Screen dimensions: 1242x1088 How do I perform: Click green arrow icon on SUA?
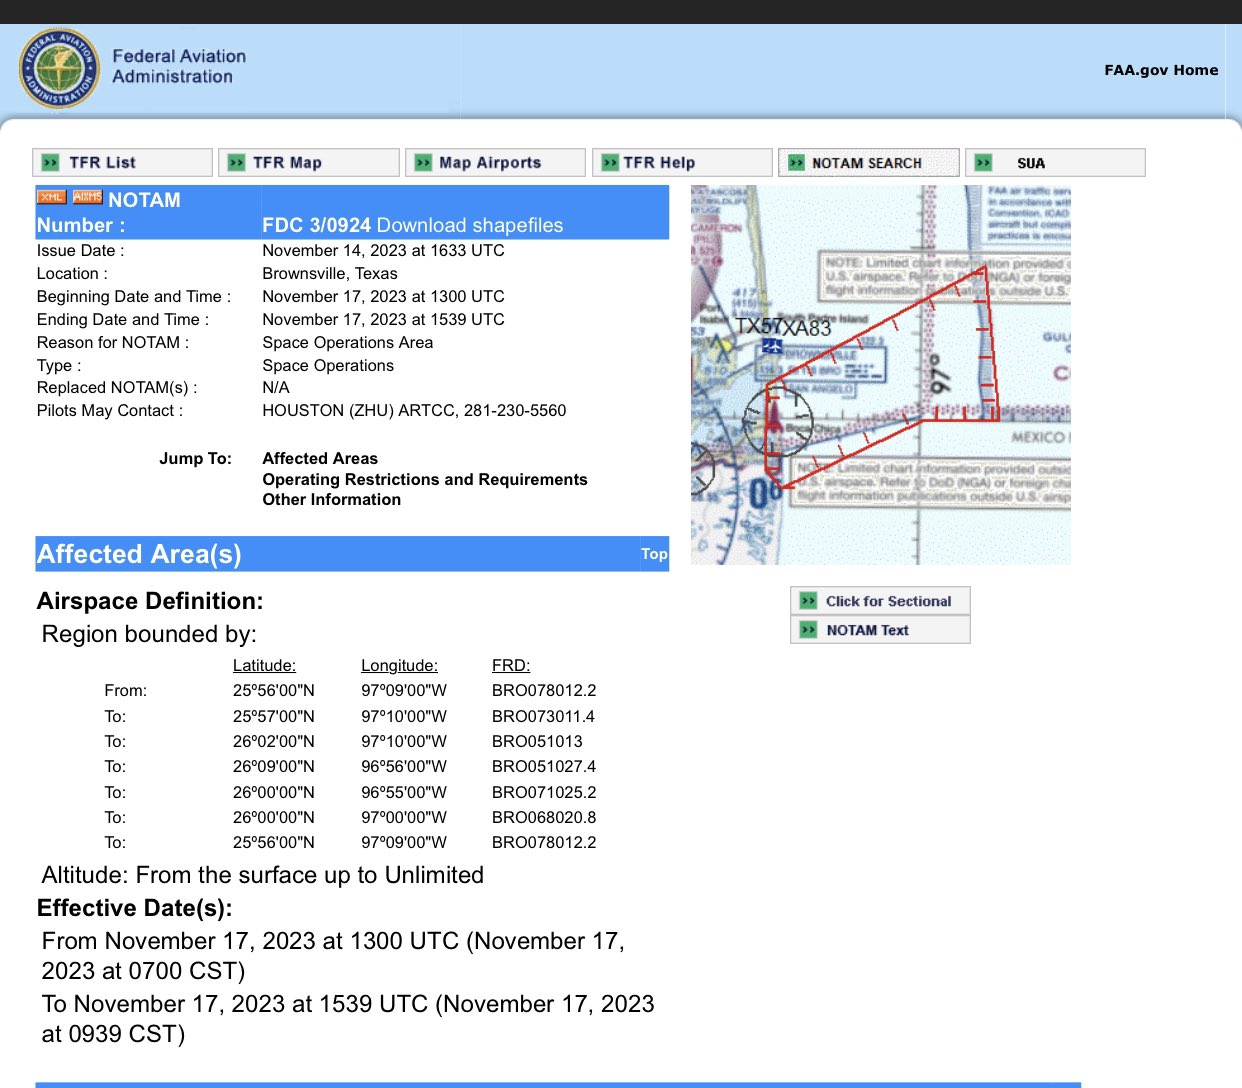(x=983, y=162)
